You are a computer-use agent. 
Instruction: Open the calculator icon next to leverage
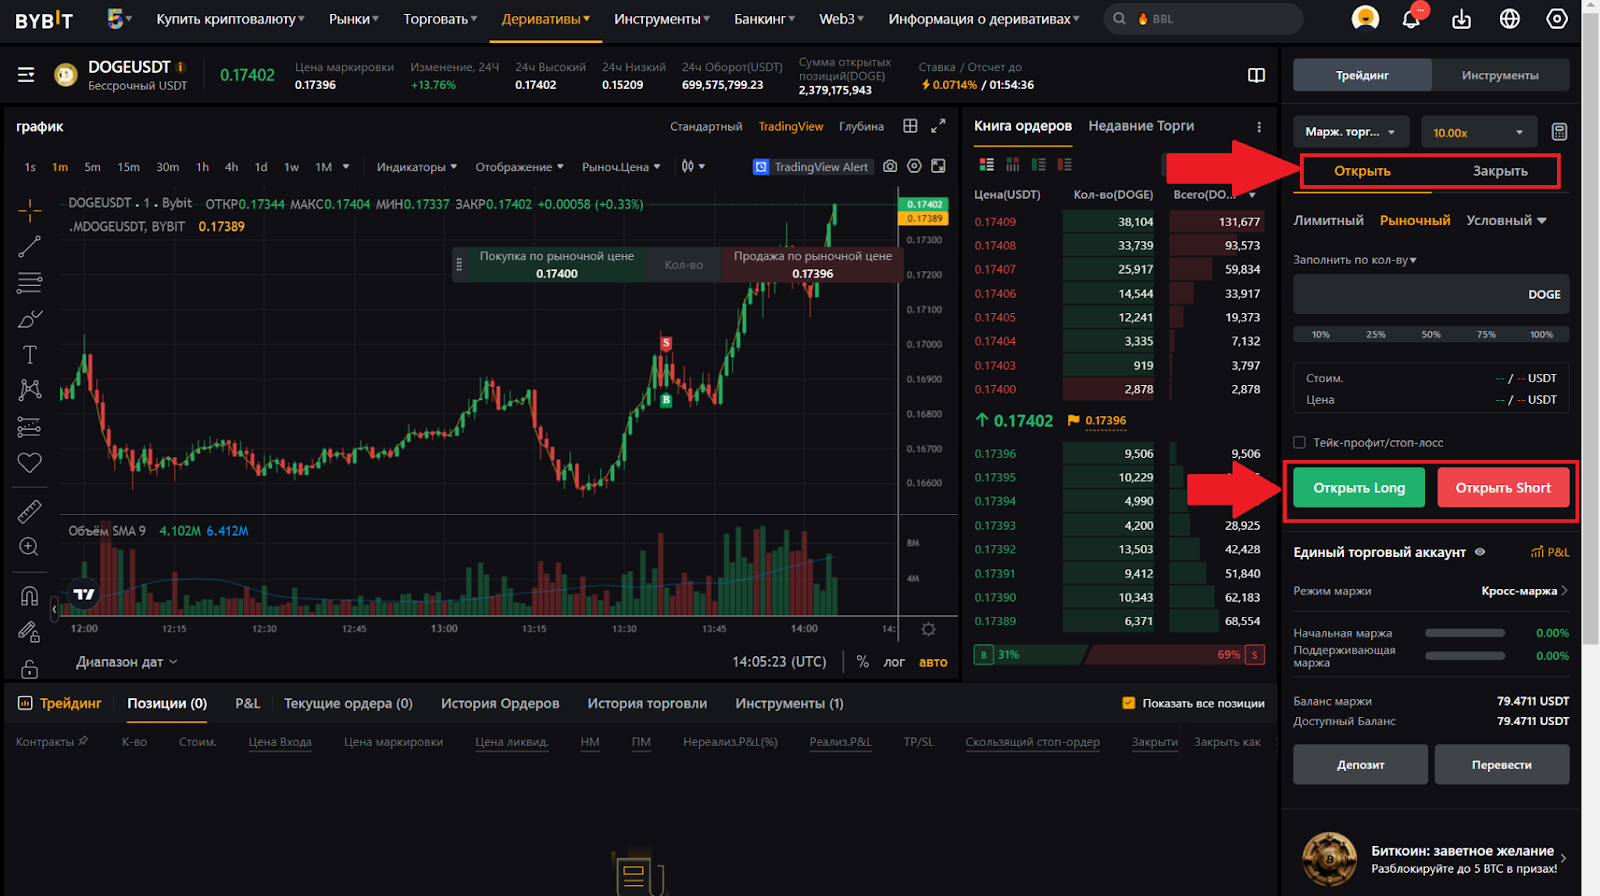coord(1559,132)
